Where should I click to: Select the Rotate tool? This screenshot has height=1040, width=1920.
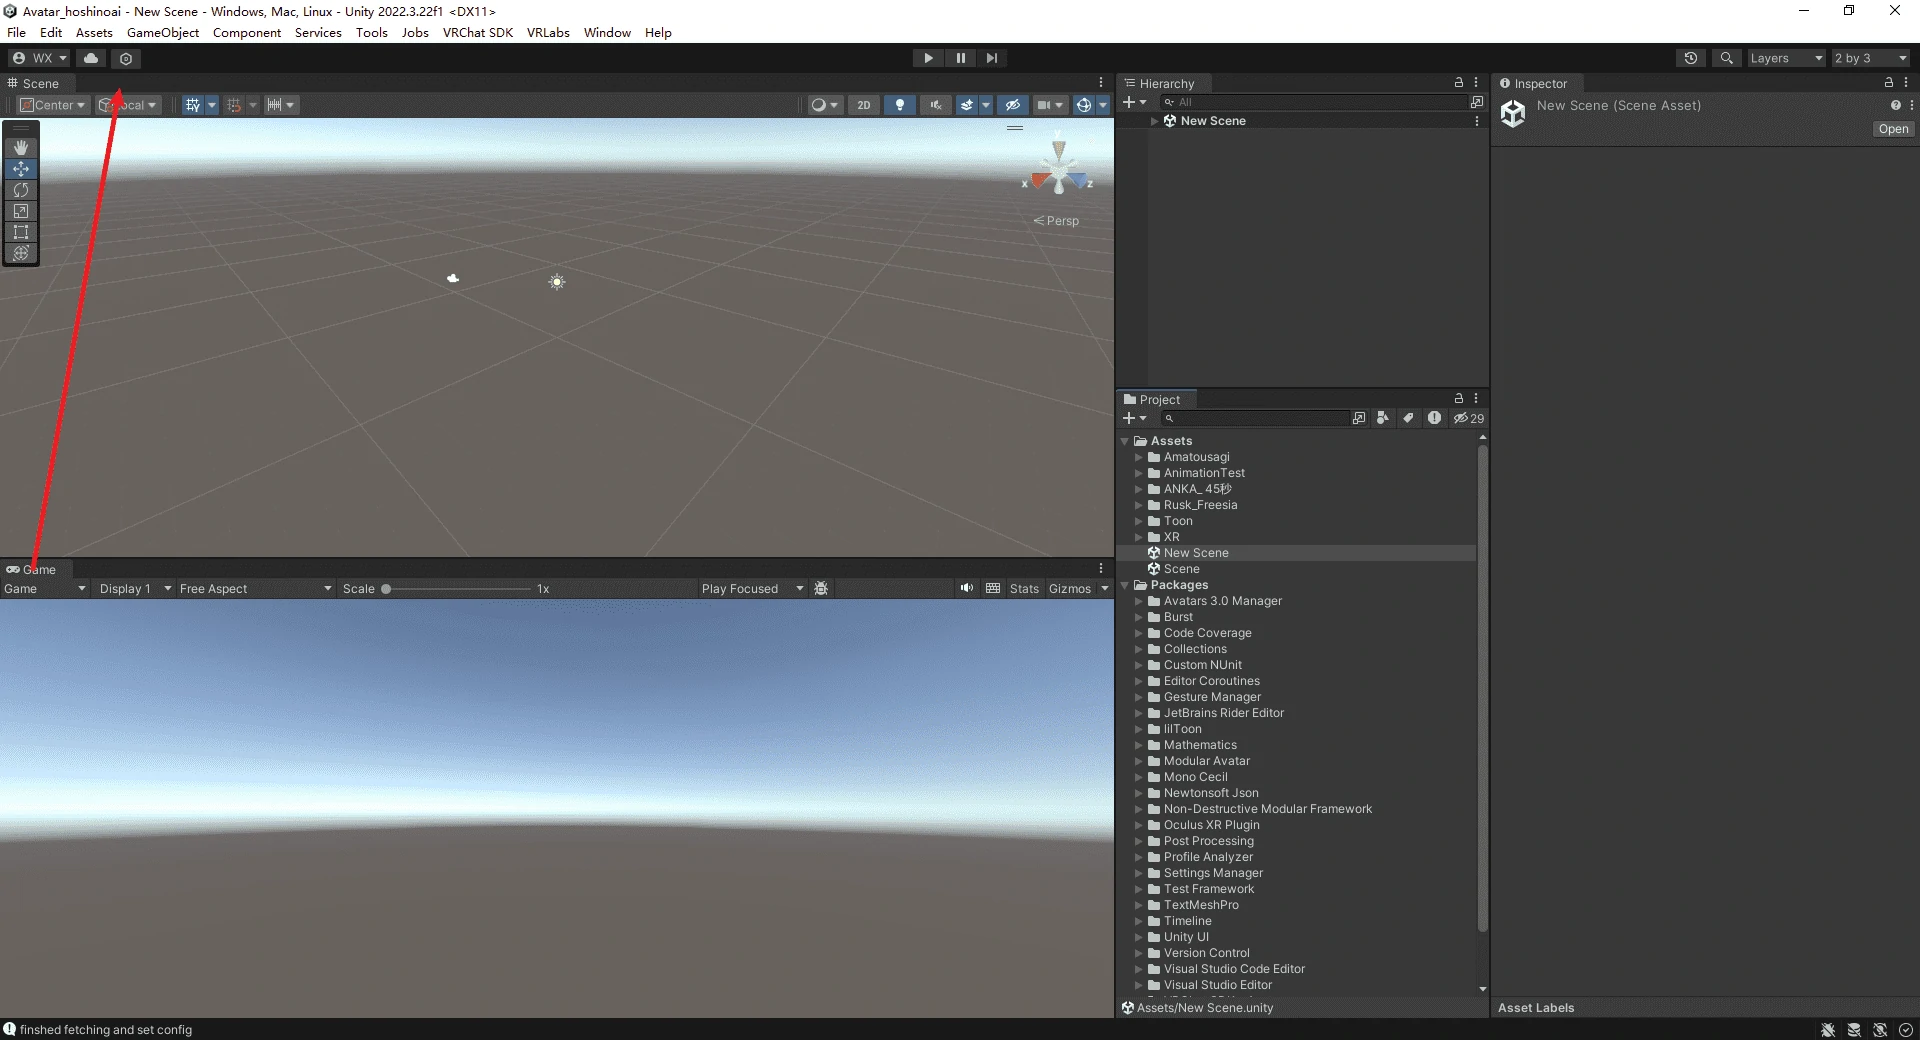pos(21,190)
